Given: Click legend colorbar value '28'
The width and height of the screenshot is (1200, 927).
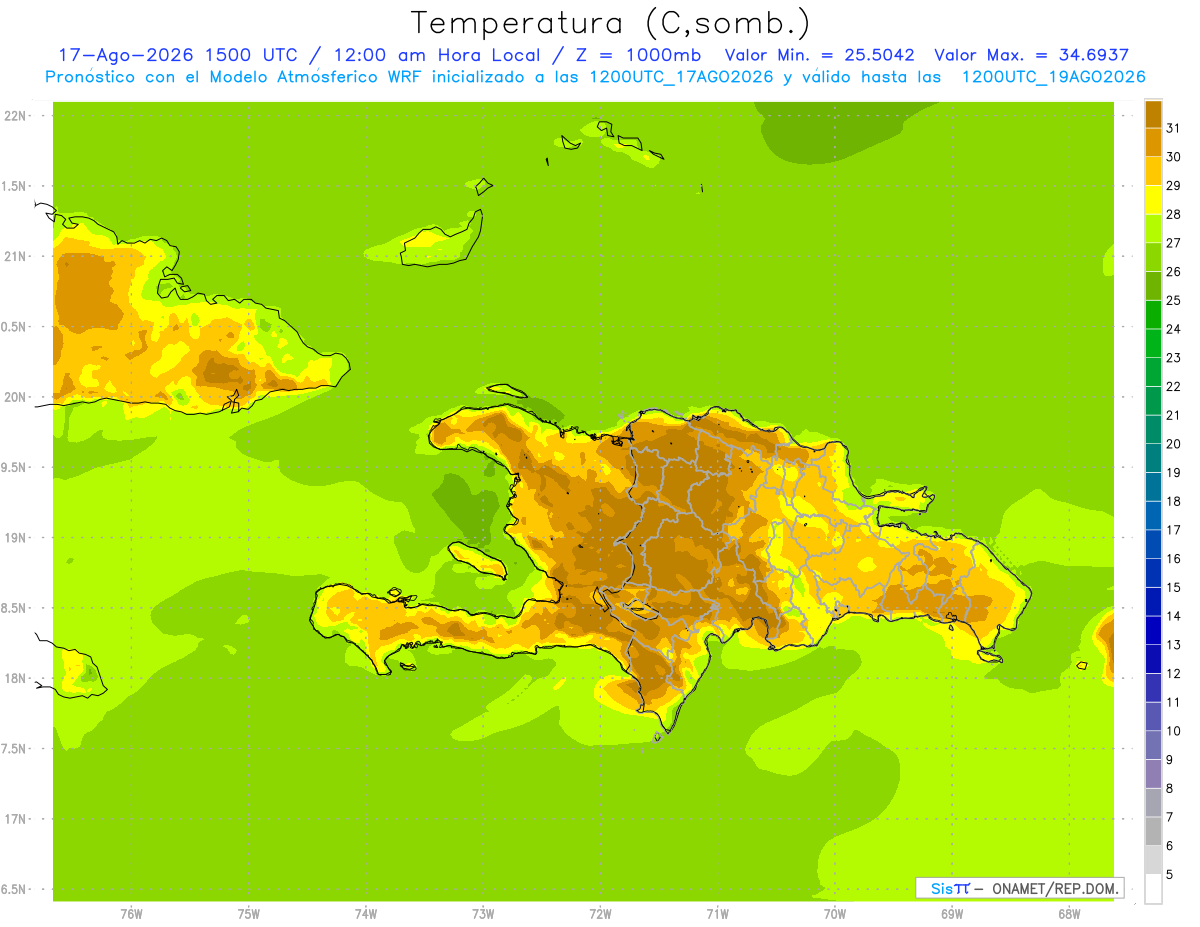Looking at the screenshot, I should (x=1174, y=214).
